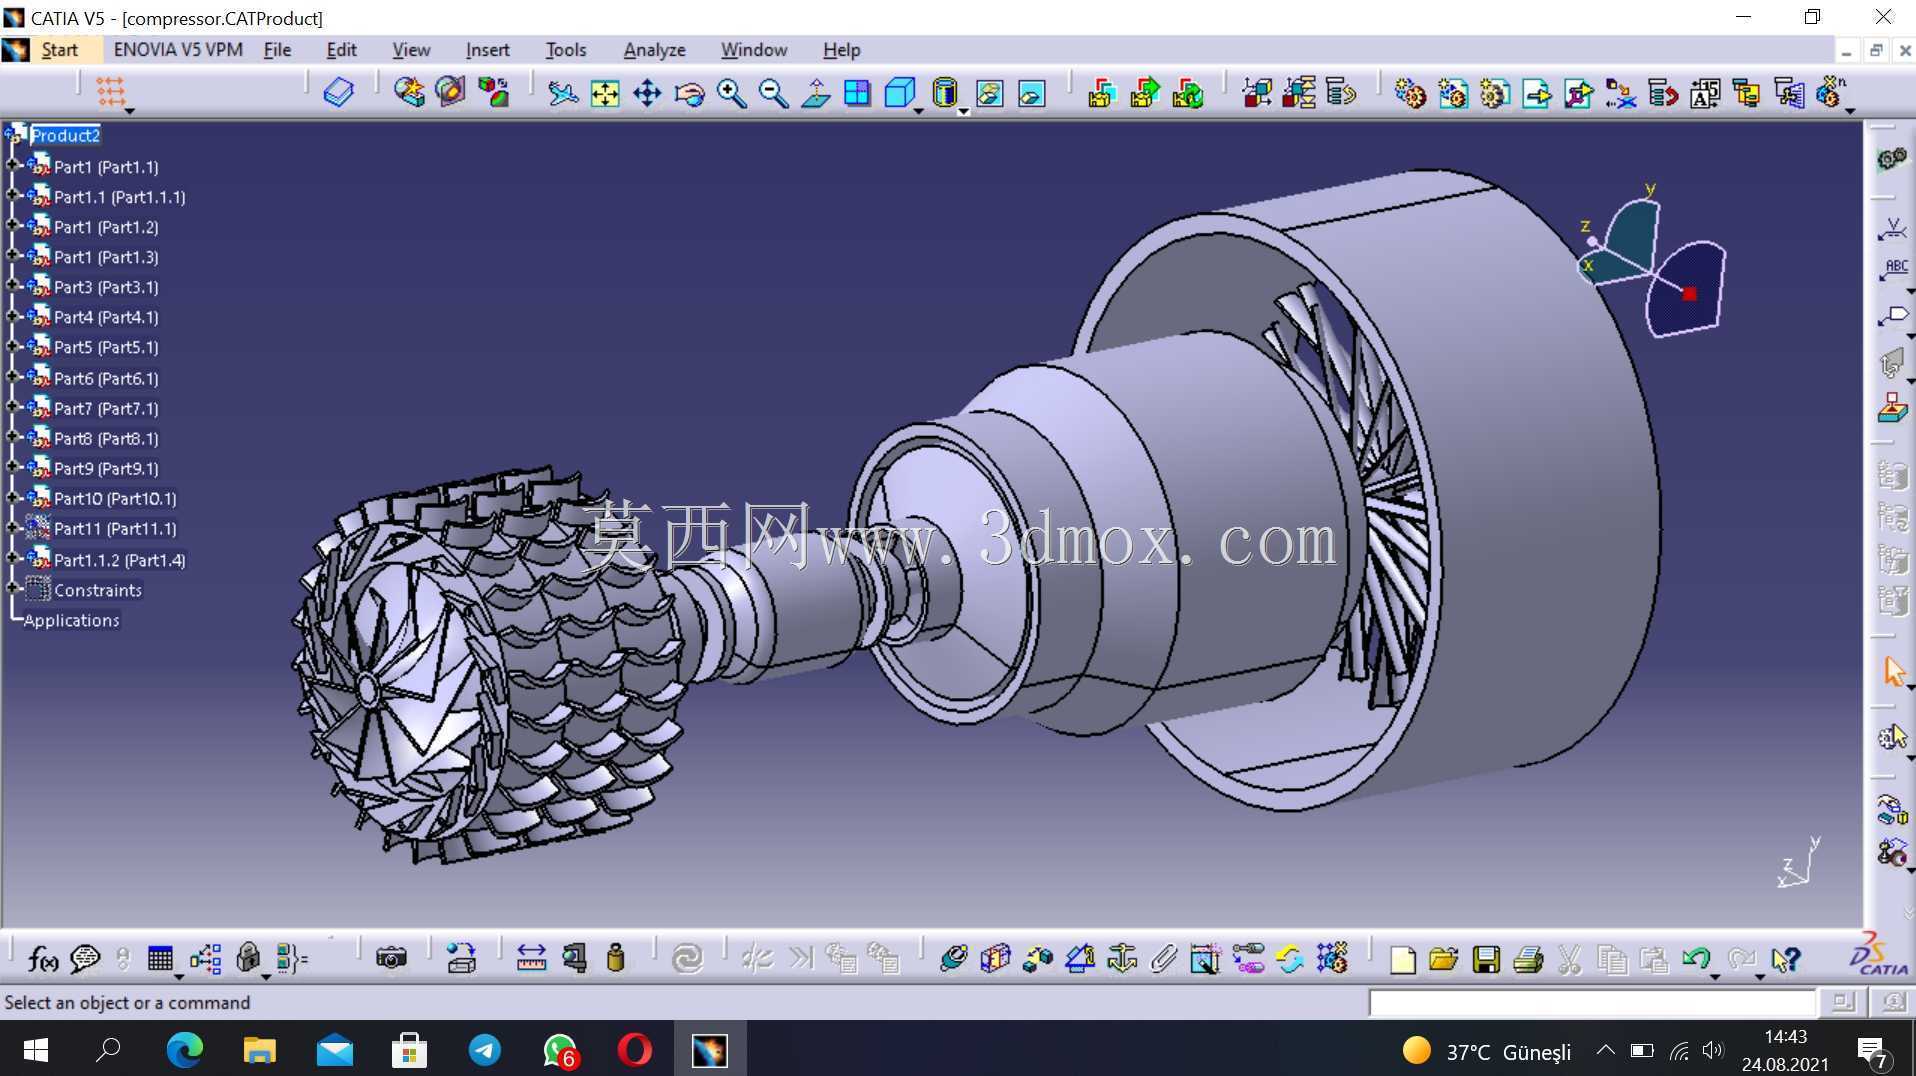1916x1076 pixels.
Task: Click Swap visible space icon
Action: [1031, 93]
